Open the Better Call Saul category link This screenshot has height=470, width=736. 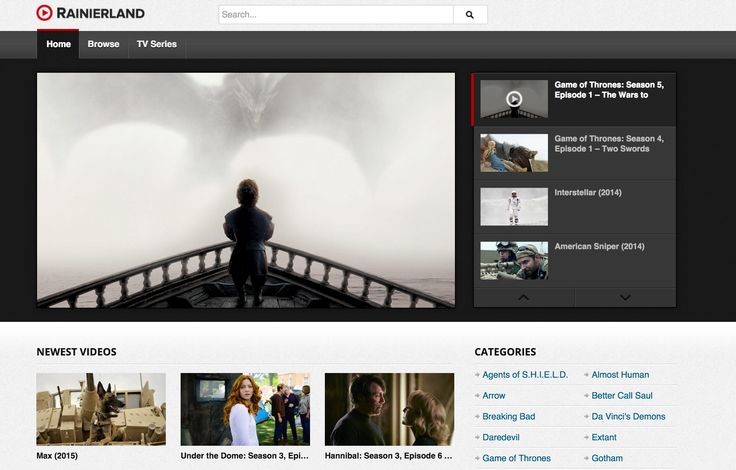pos(622,396)
